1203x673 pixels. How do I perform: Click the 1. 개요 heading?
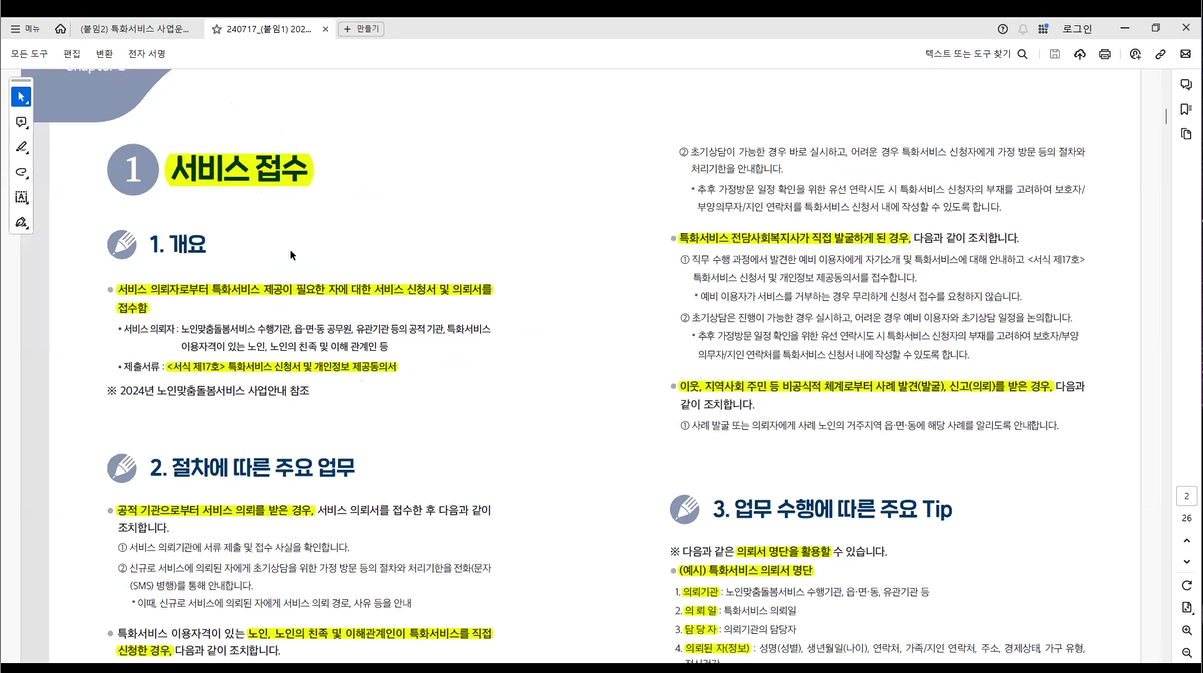coord(178,244)
